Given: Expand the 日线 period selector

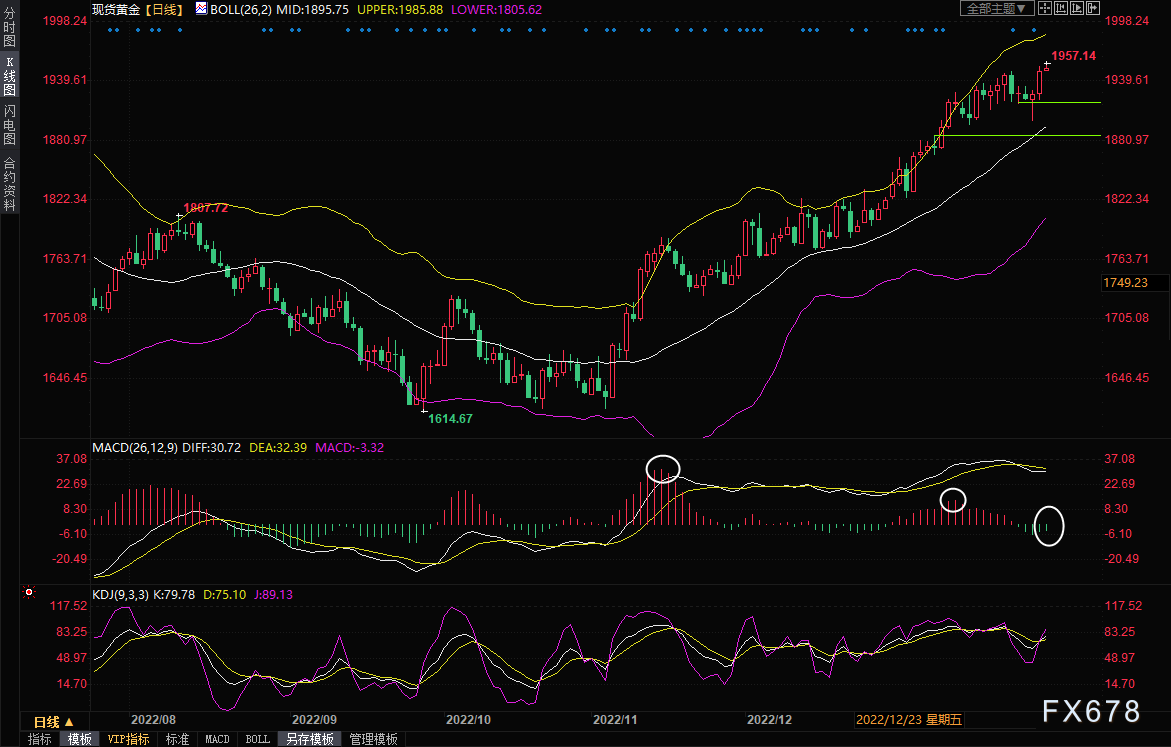Looking at the screenshot, I should pyautogui.click(x=54, y=721).
